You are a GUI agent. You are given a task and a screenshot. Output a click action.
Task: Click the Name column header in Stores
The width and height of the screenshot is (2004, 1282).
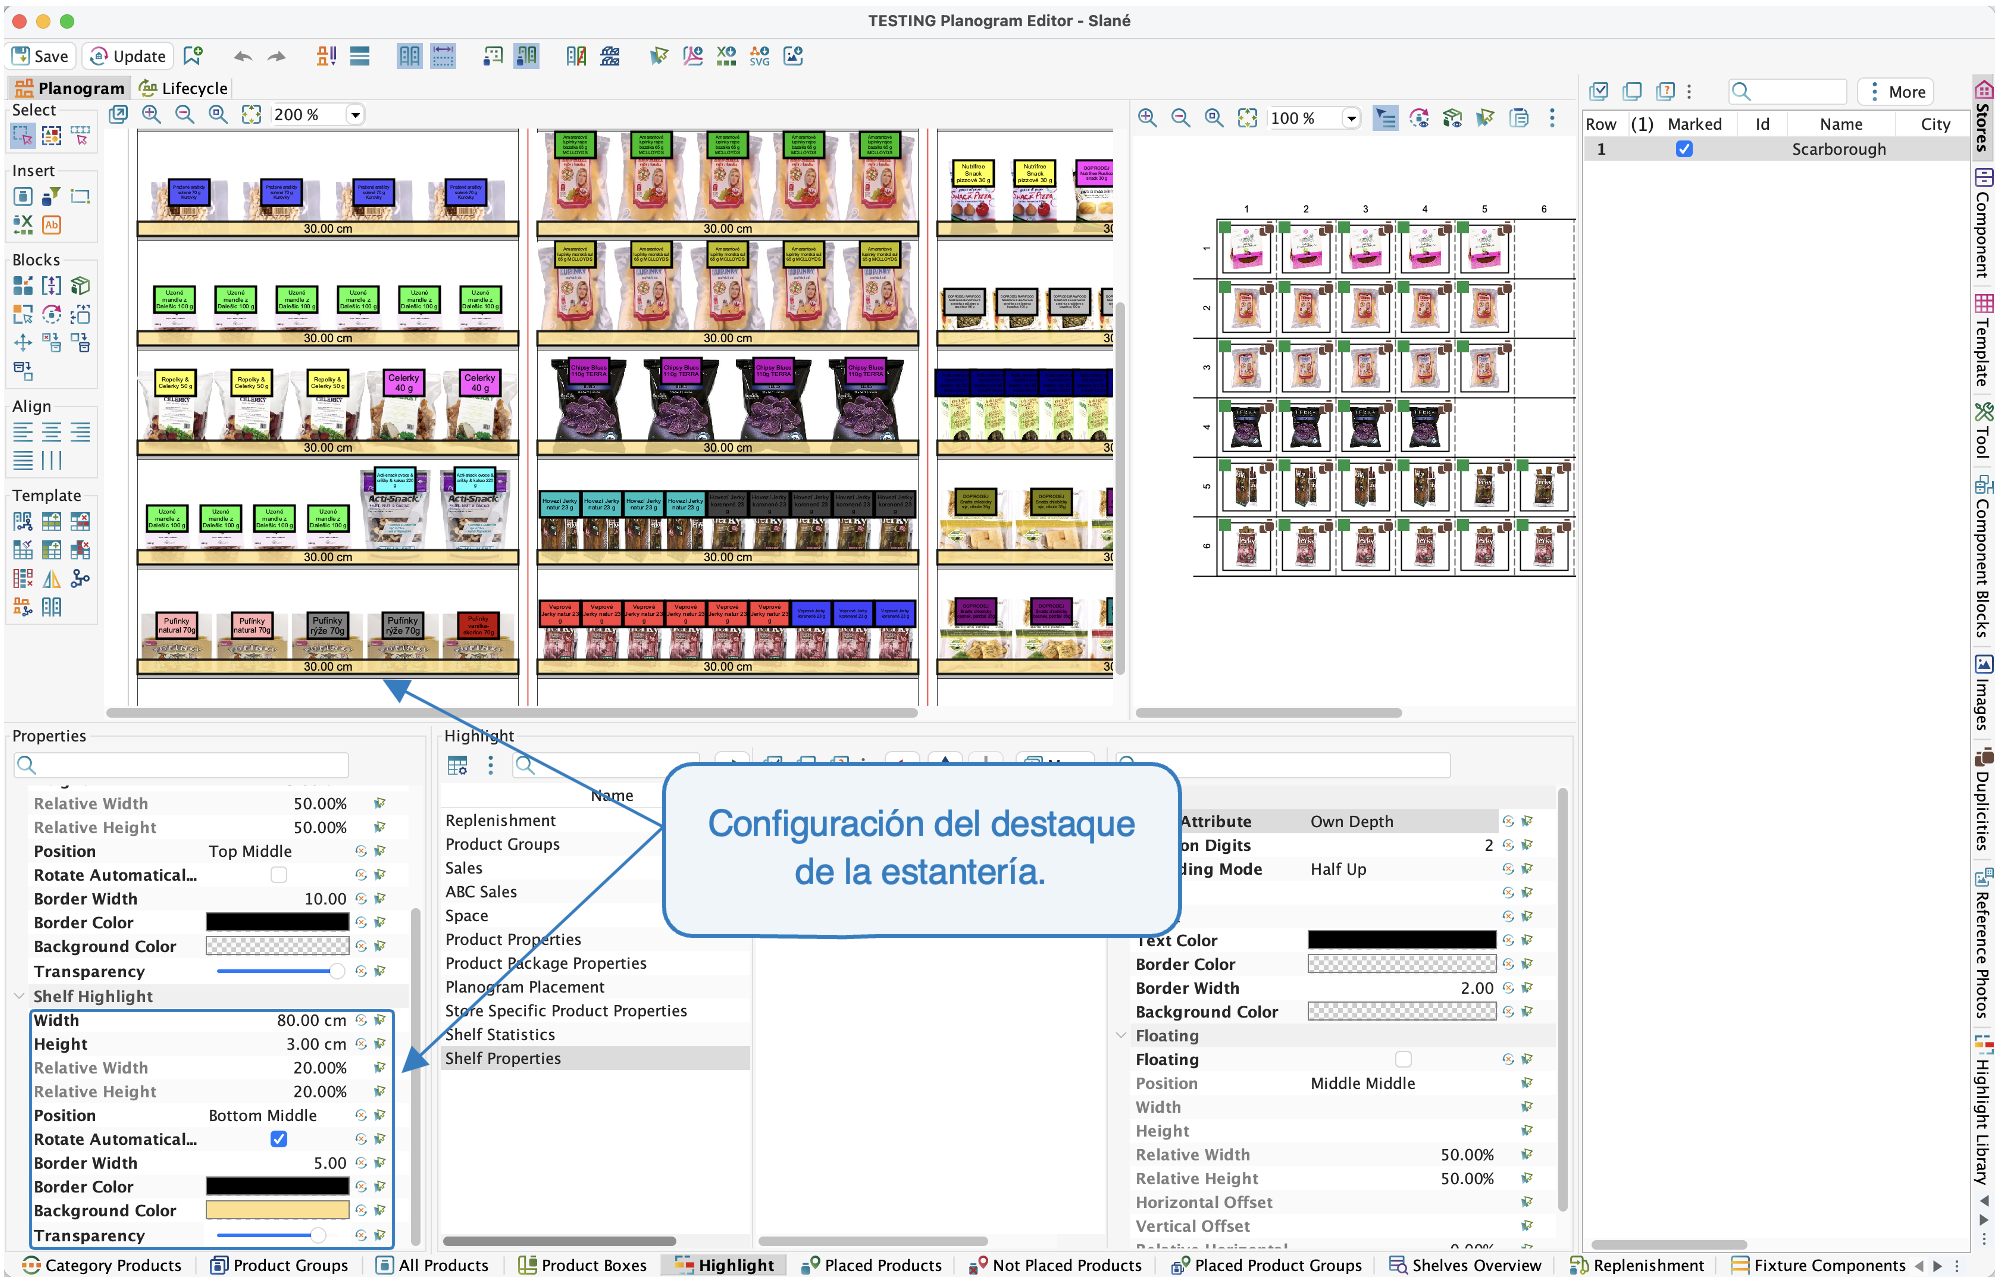pos(1840,124)
